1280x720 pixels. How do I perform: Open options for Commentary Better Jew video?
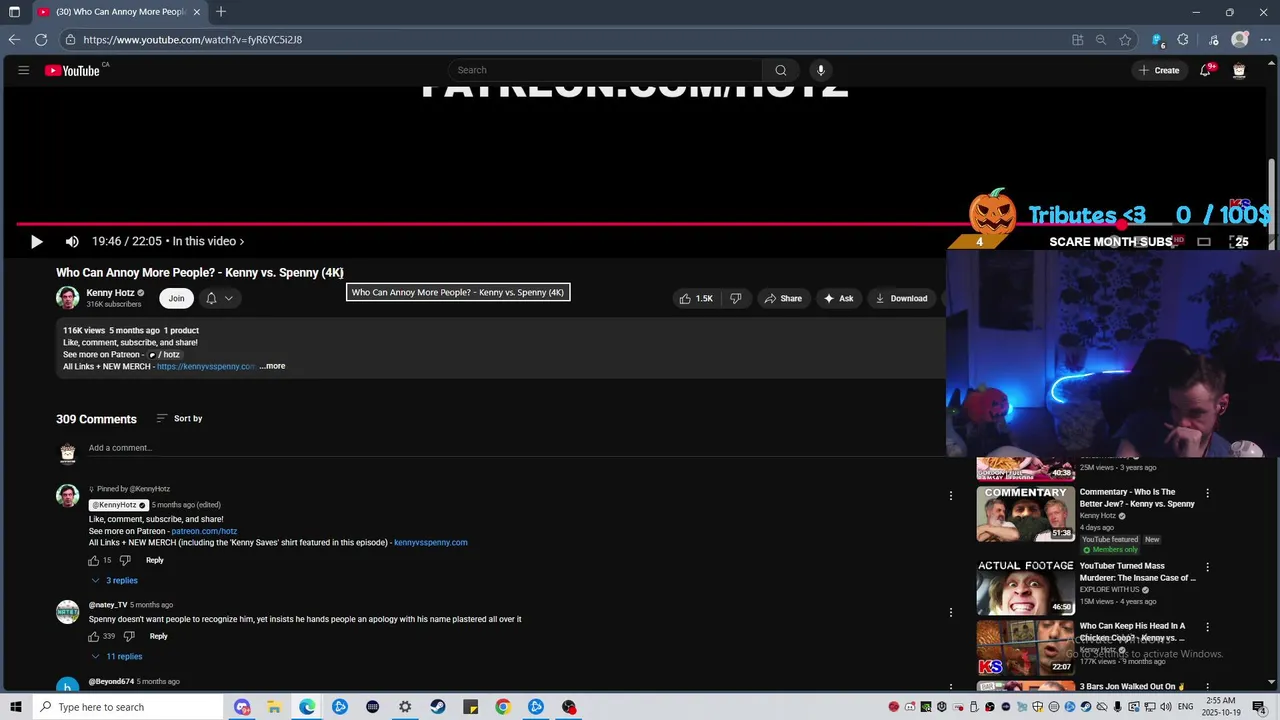coord(1207,493)
